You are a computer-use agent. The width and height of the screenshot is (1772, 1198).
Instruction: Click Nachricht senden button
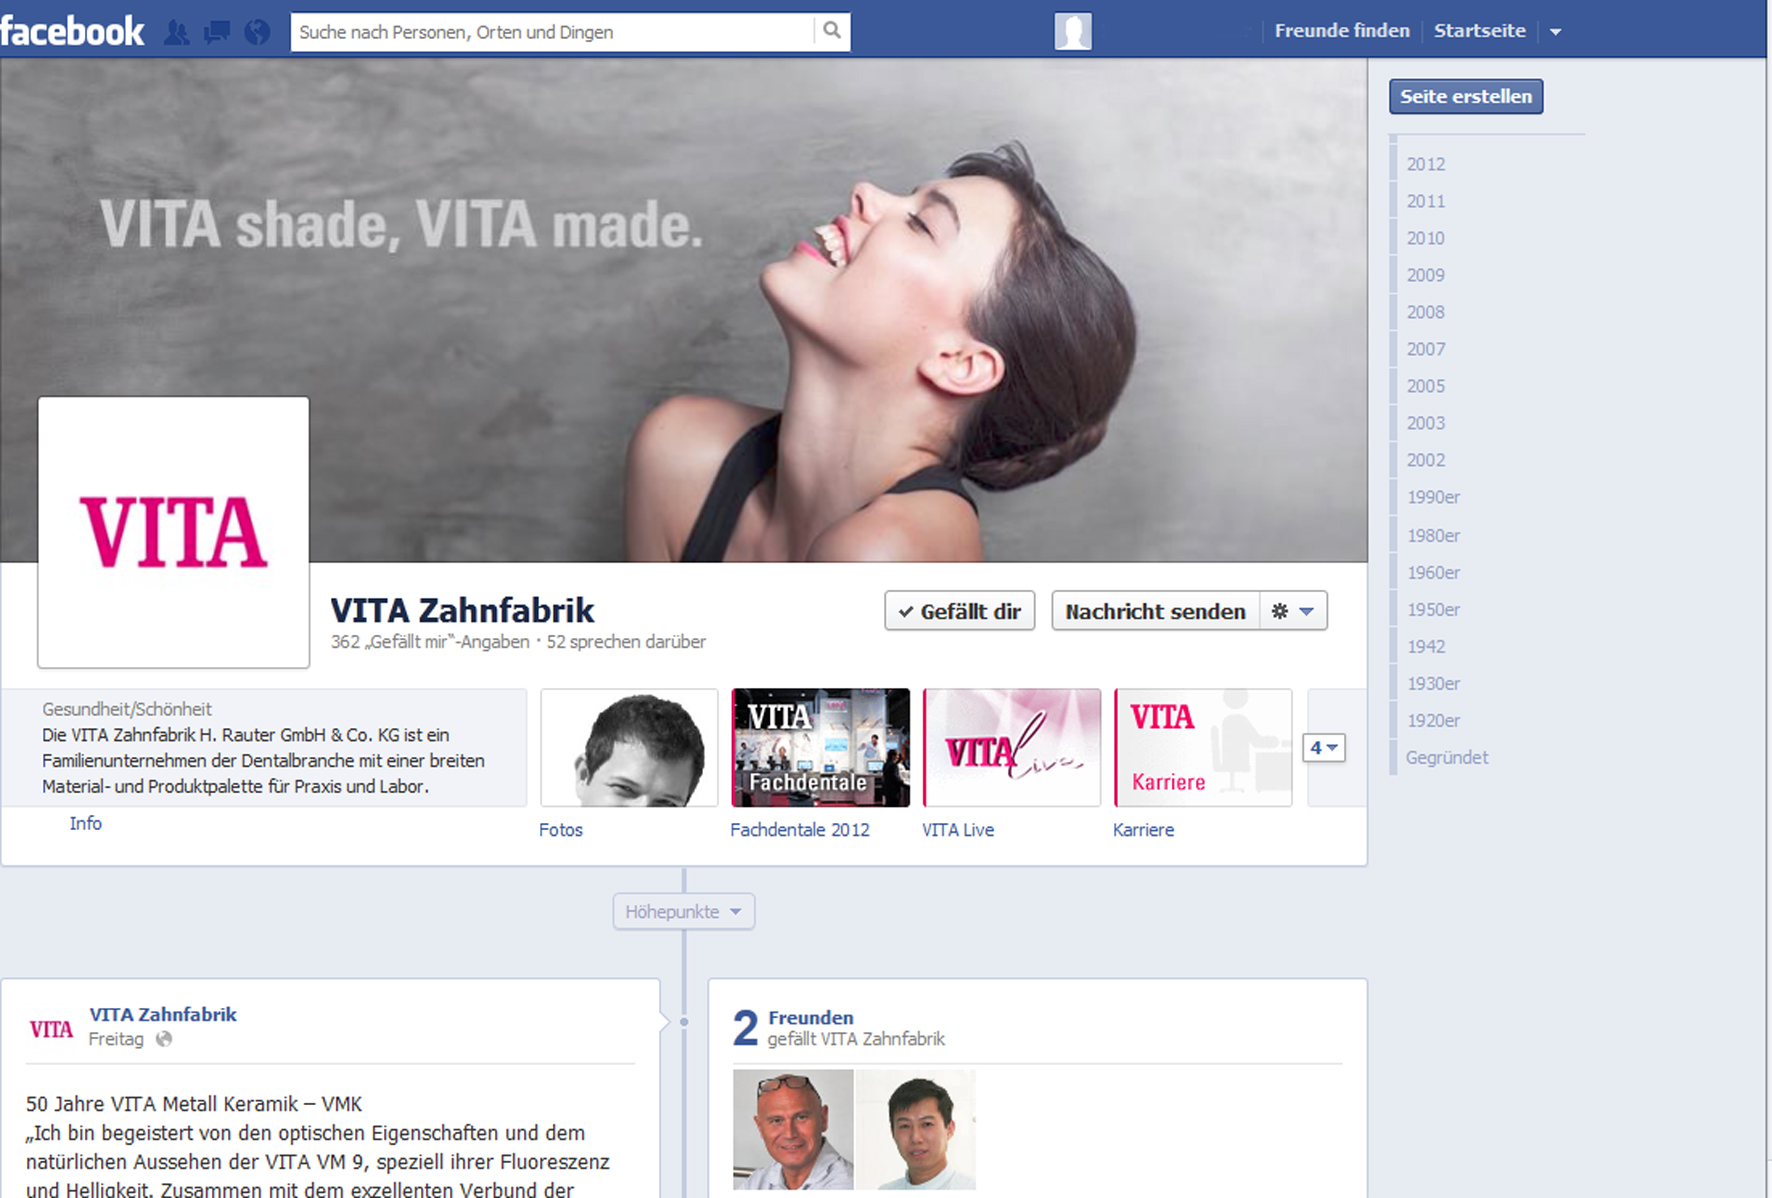click(1156, 611)
